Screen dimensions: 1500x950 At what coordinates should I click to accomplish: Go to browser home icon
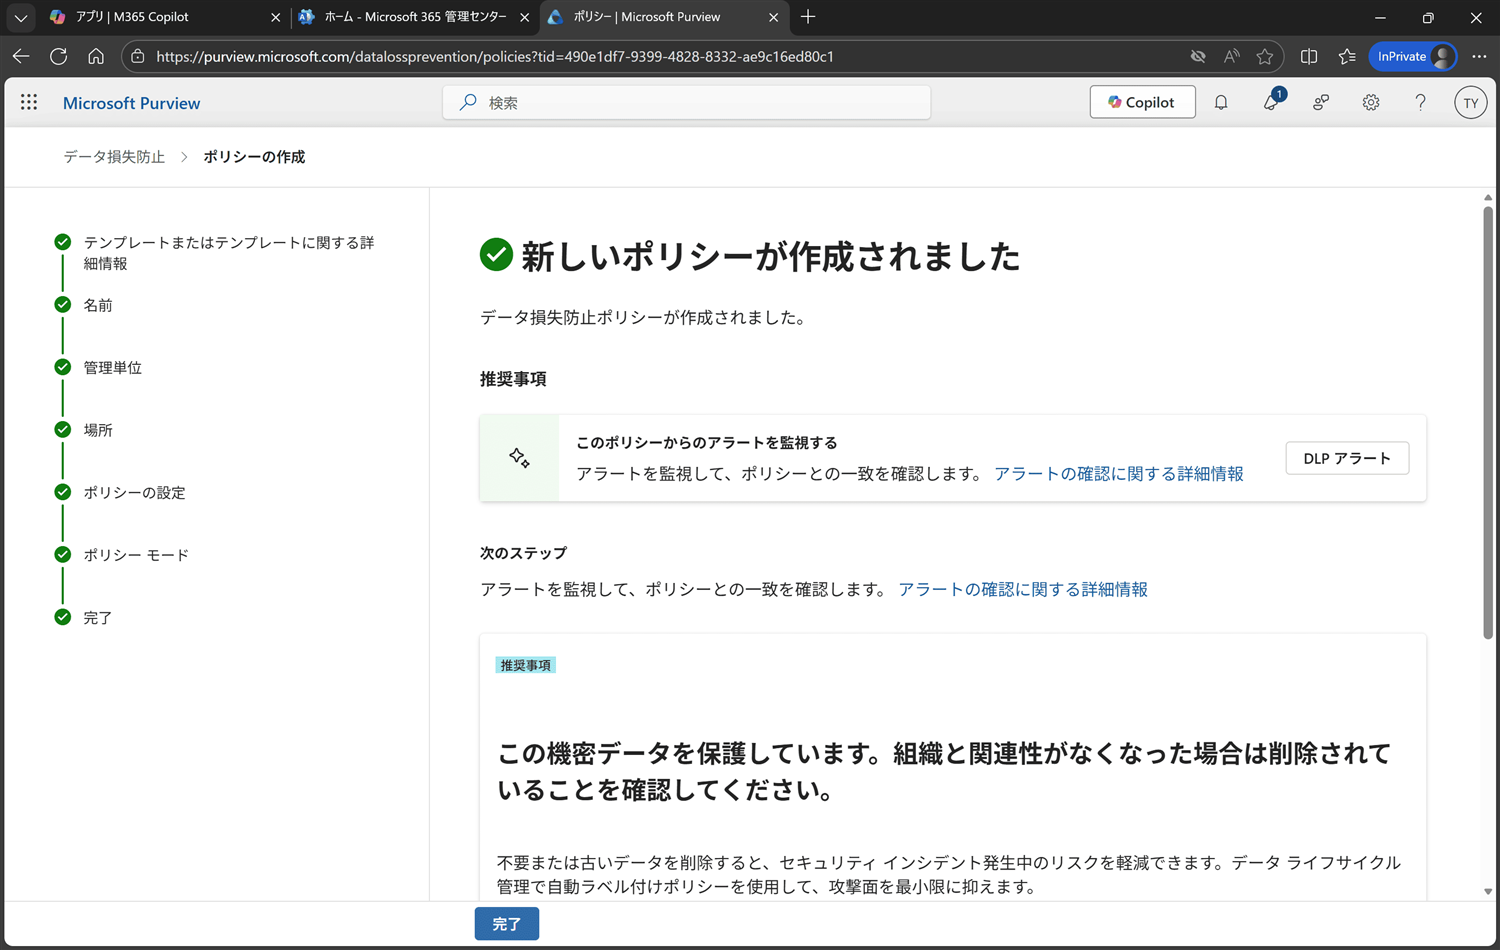[x=96, y=56]
